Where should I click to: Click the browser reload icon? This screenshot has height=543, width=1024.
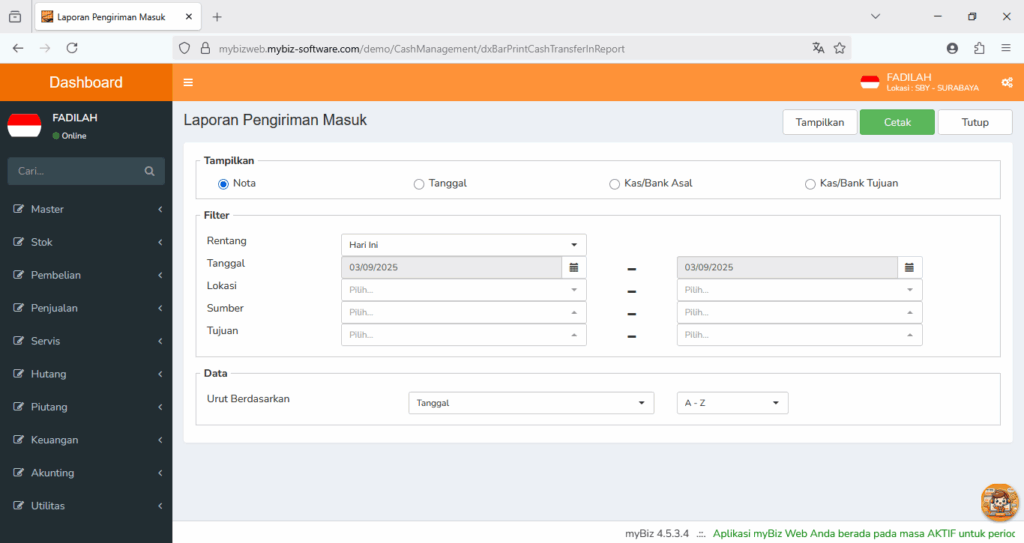click(72, 48)
